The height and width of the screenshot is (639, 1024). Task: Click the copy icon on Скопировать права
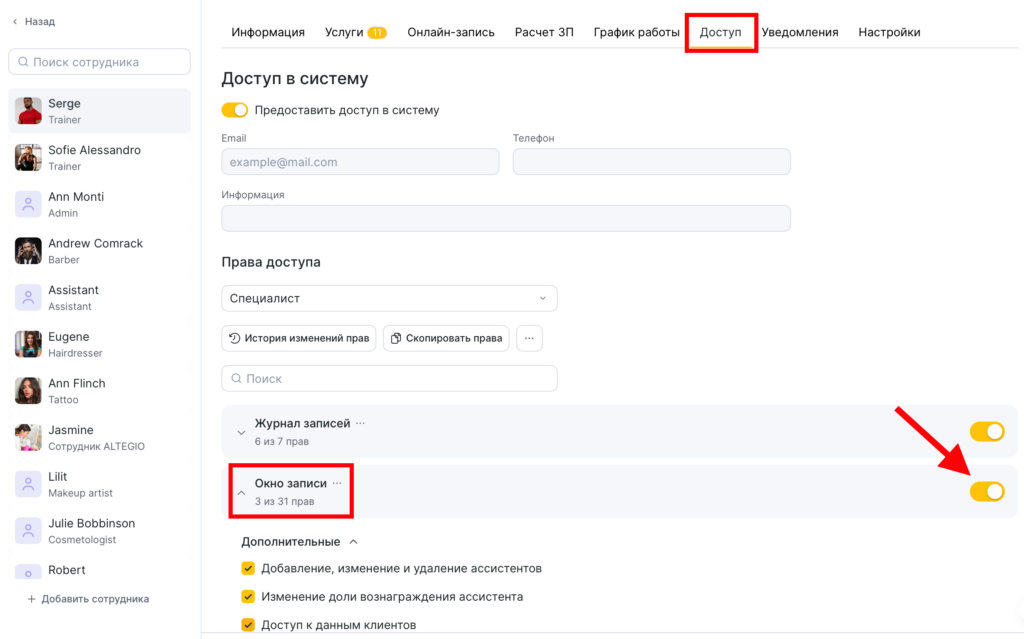395,338
